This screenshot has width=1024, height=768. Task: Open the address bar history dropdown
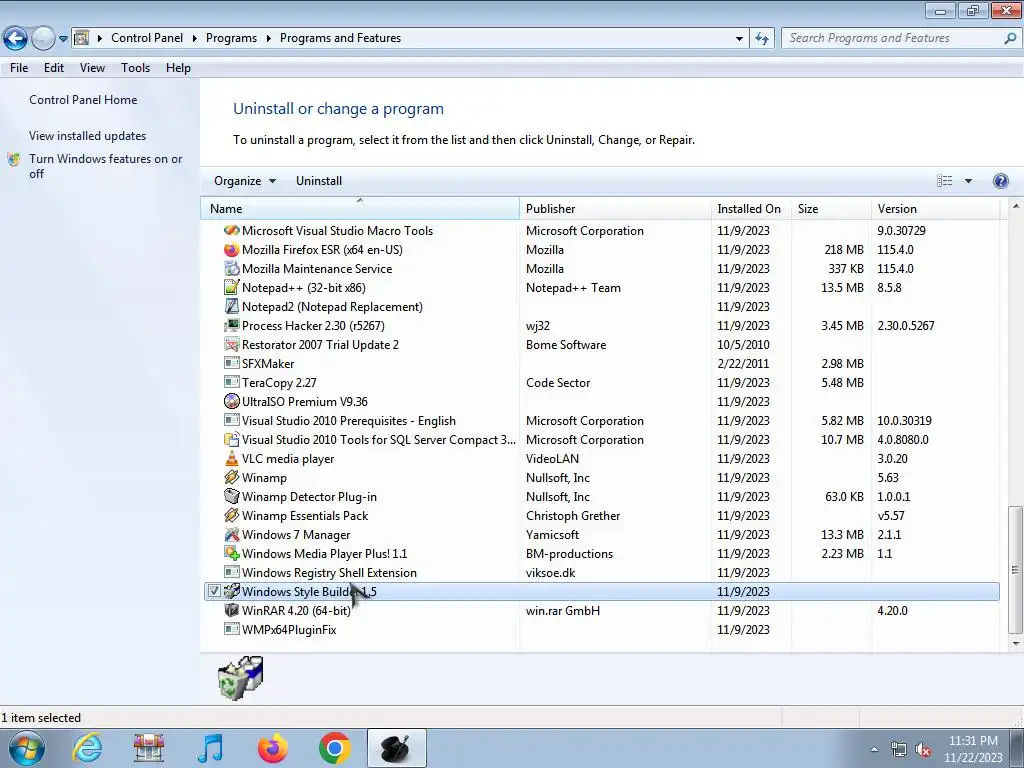click(x=739, y=39)
